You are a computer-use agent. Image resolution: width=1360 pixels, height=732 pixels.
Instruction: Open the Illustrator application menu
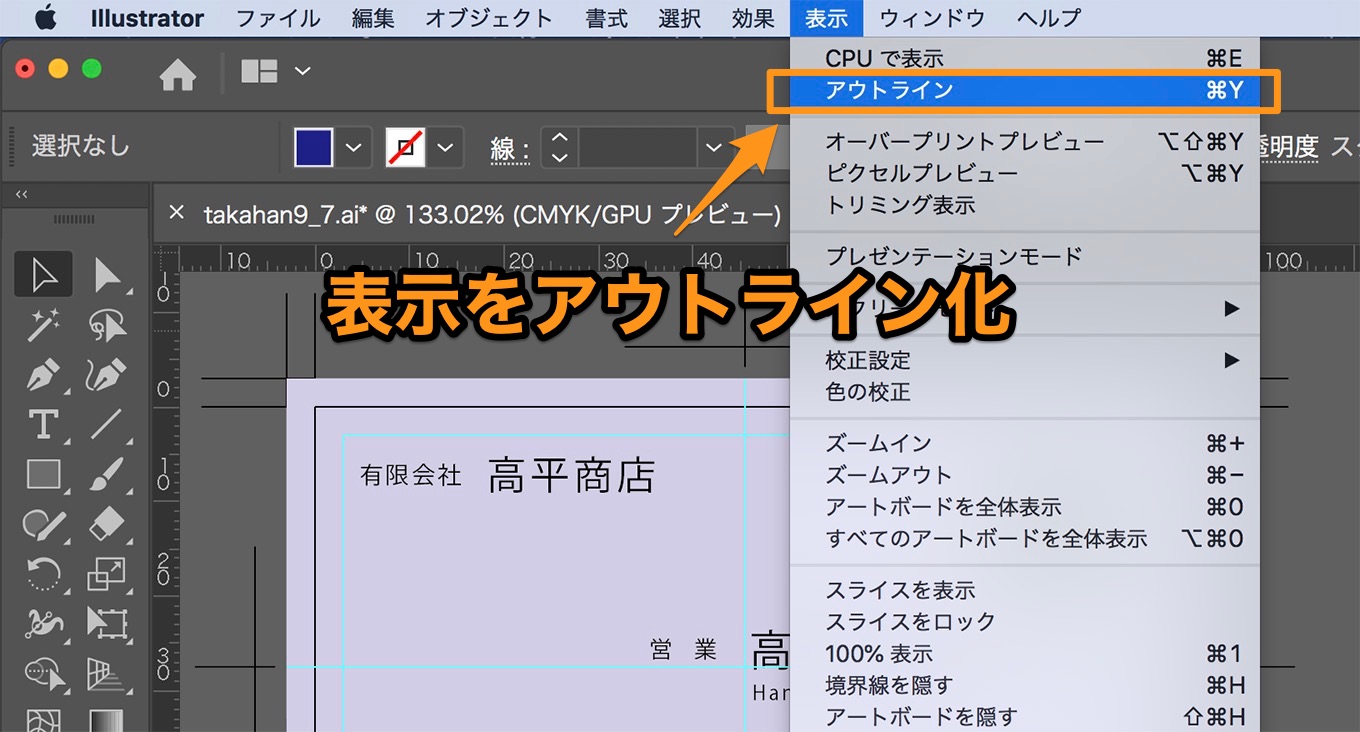147,18
